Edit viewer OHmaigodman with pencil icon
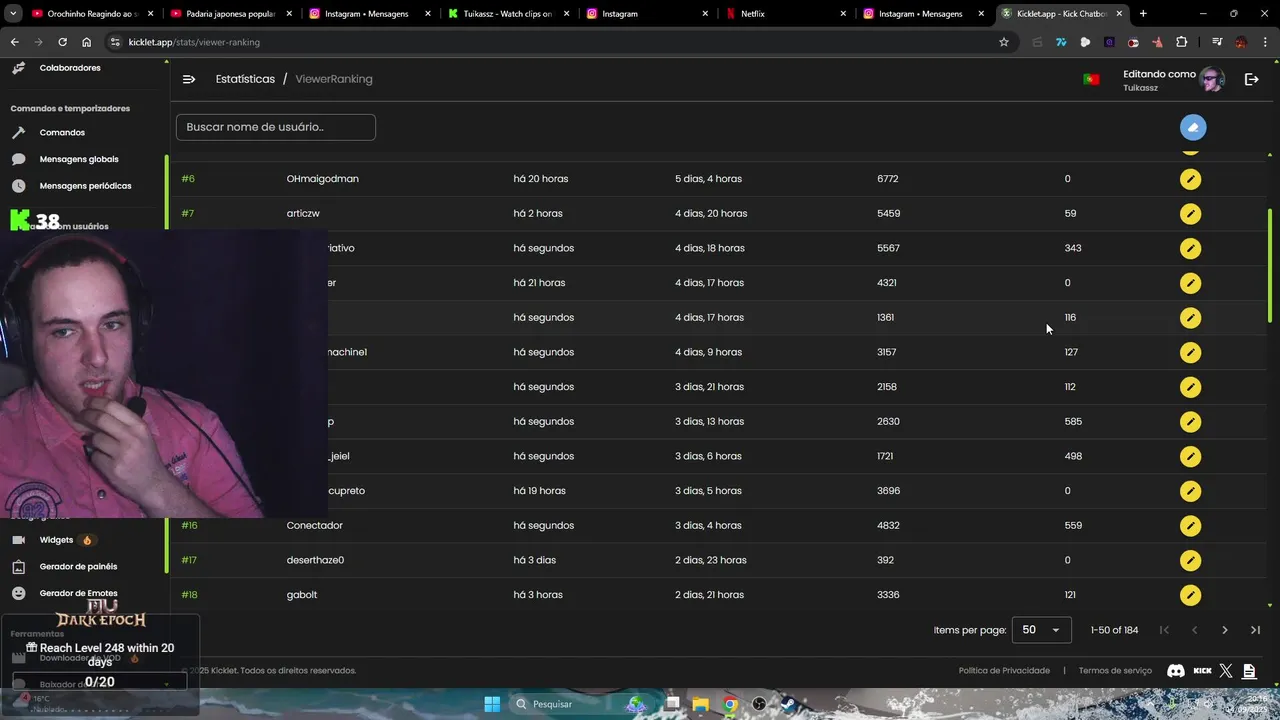Screen dimensions: 1280x720 pos(1190,179)
